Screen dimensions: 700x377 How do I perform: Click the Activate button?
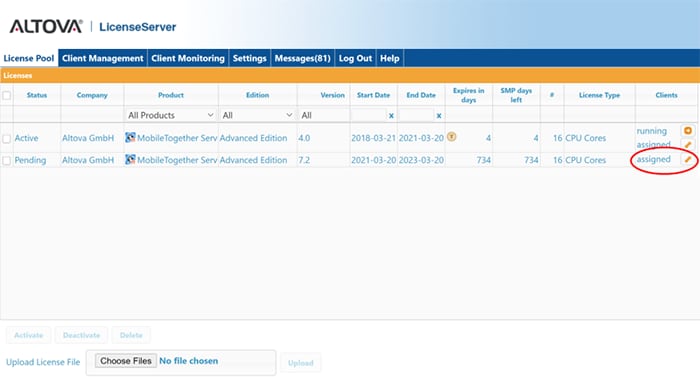point(29,335)
